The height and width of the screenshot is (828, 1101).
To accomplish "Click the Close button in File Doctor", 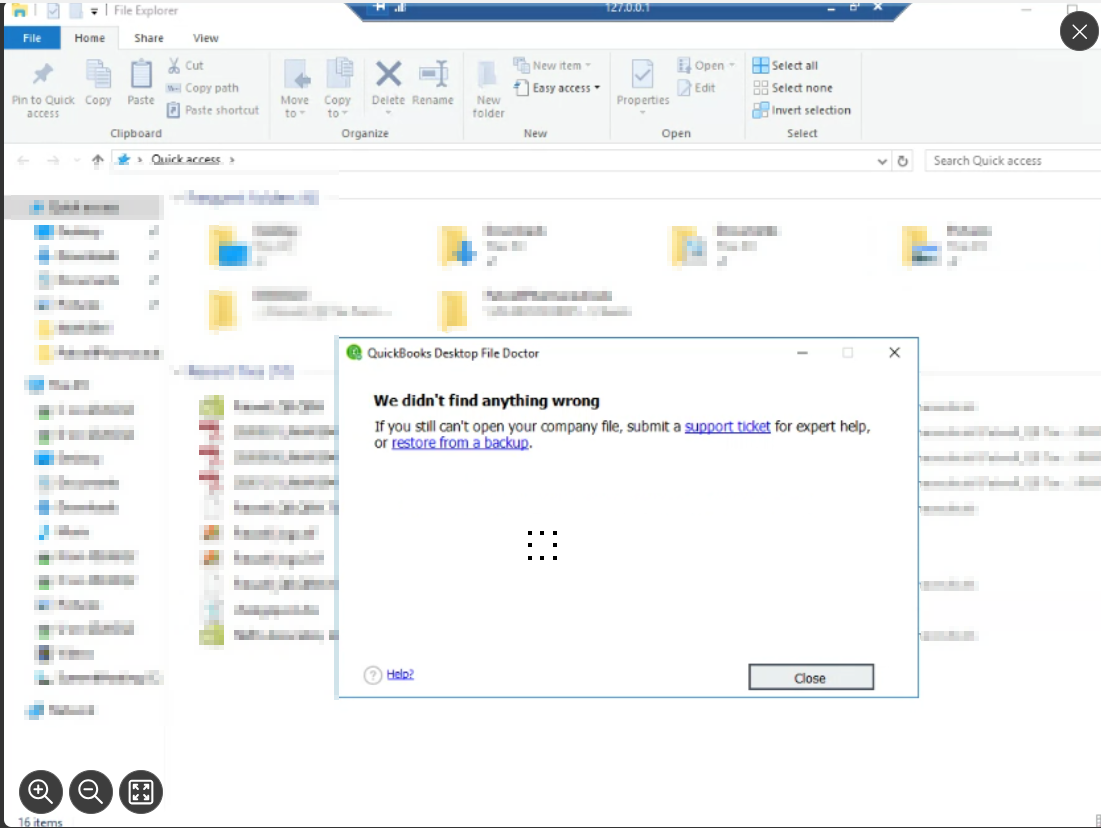I will tap(811, 677).
